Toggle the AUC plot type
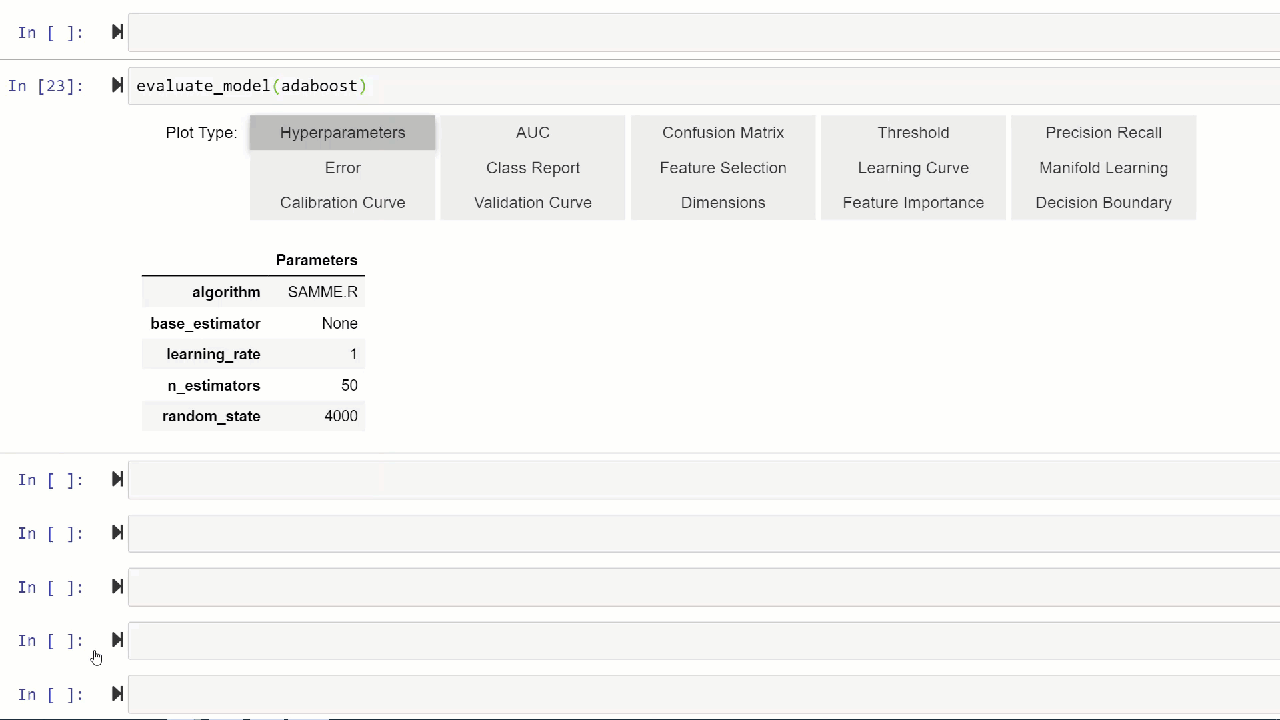The height and width of the screenshot is (720, 1280). (x=533, y=133)
